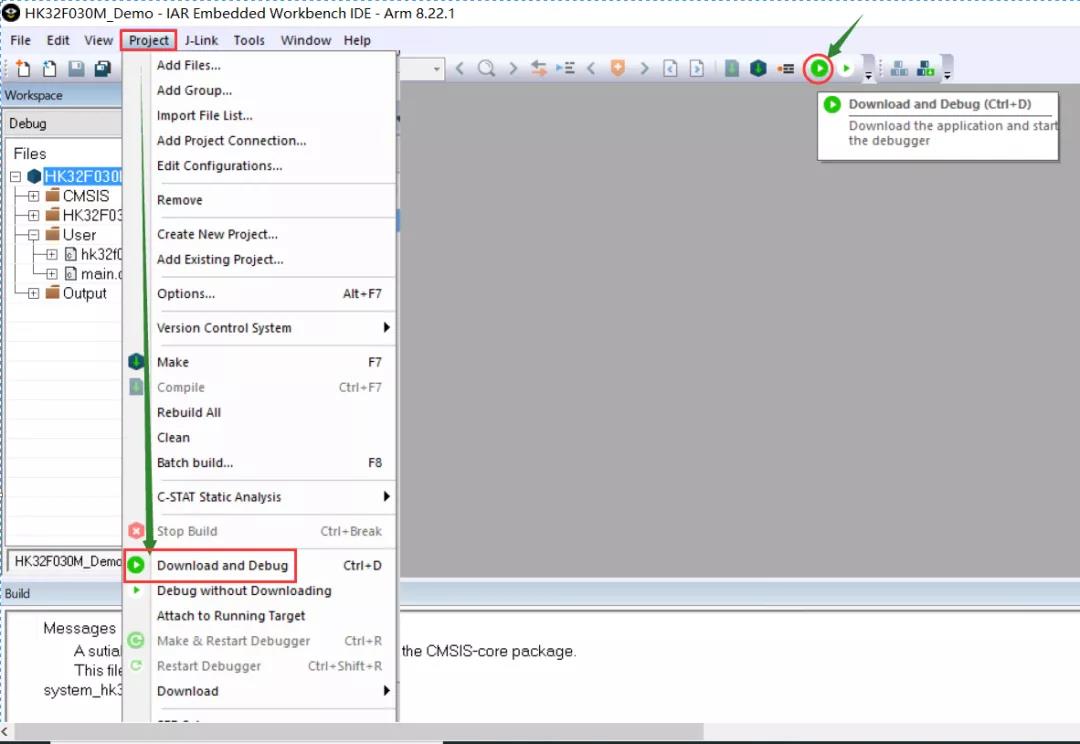Image resolution: width=1080 pixels, height=744 pixels.
Task: Open the Window menu
Action: [306, 41]
